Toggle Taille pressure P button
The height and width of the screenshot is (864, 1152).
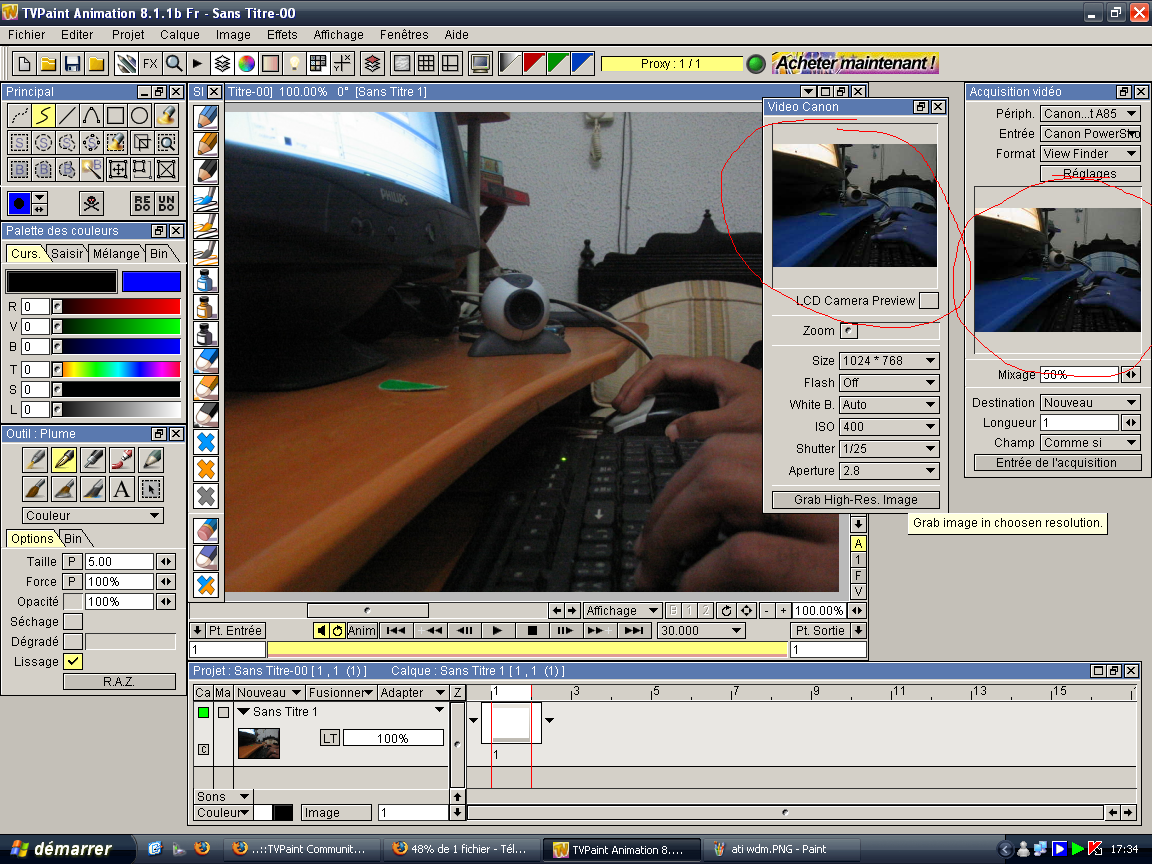72,561
